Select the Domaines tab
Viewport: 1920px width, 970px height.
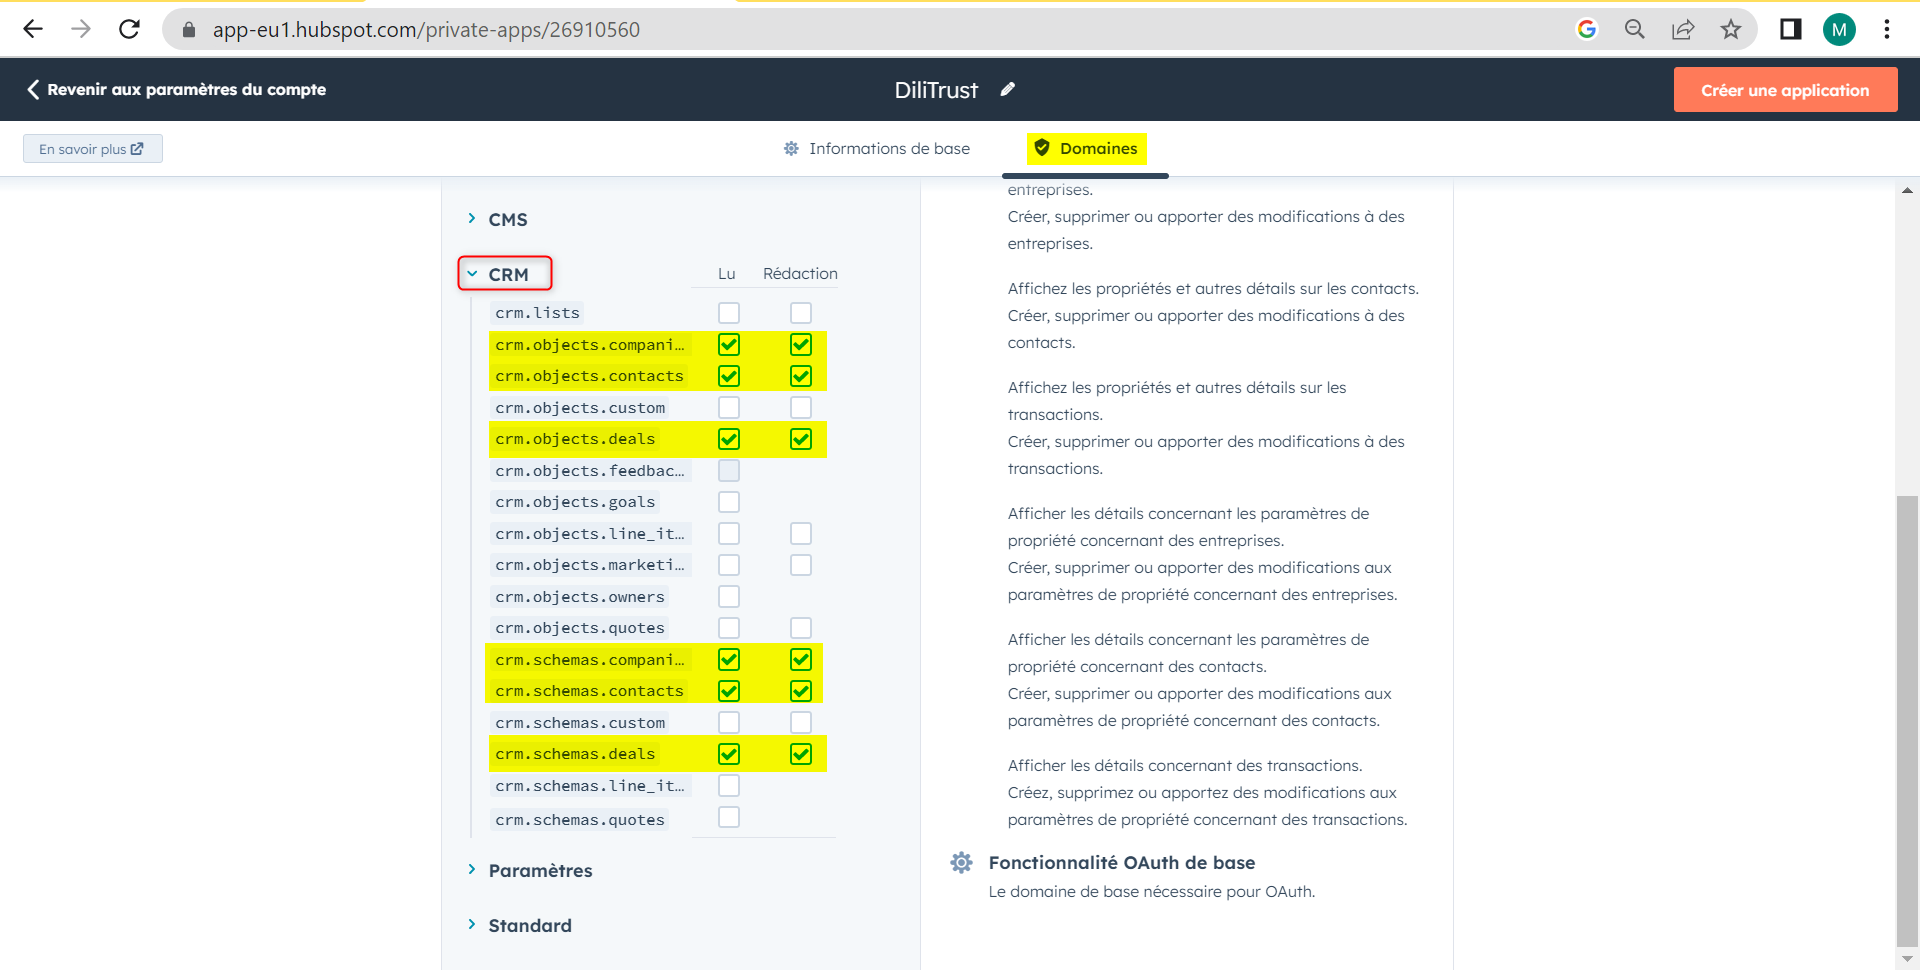(1086, 148)
